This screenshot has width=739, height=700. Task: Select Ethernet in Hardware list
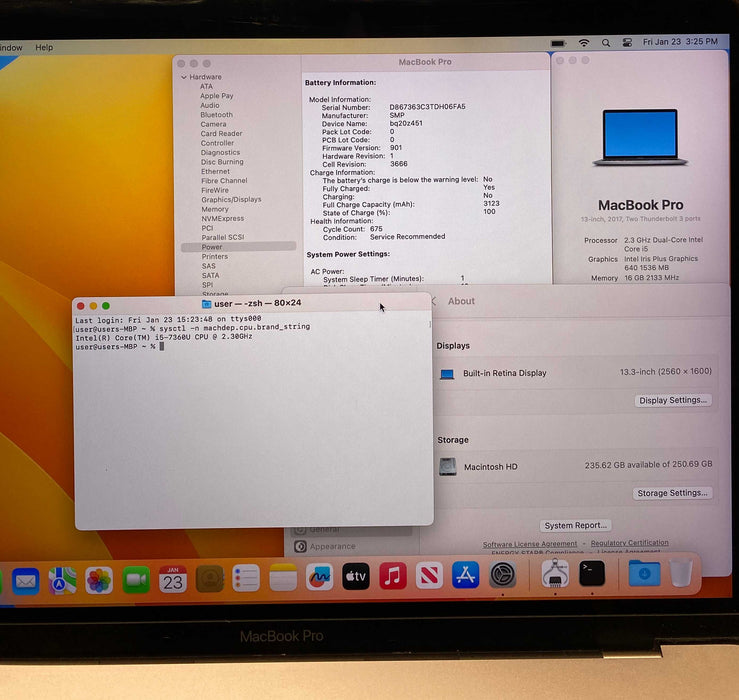click(x=215, y=172)
